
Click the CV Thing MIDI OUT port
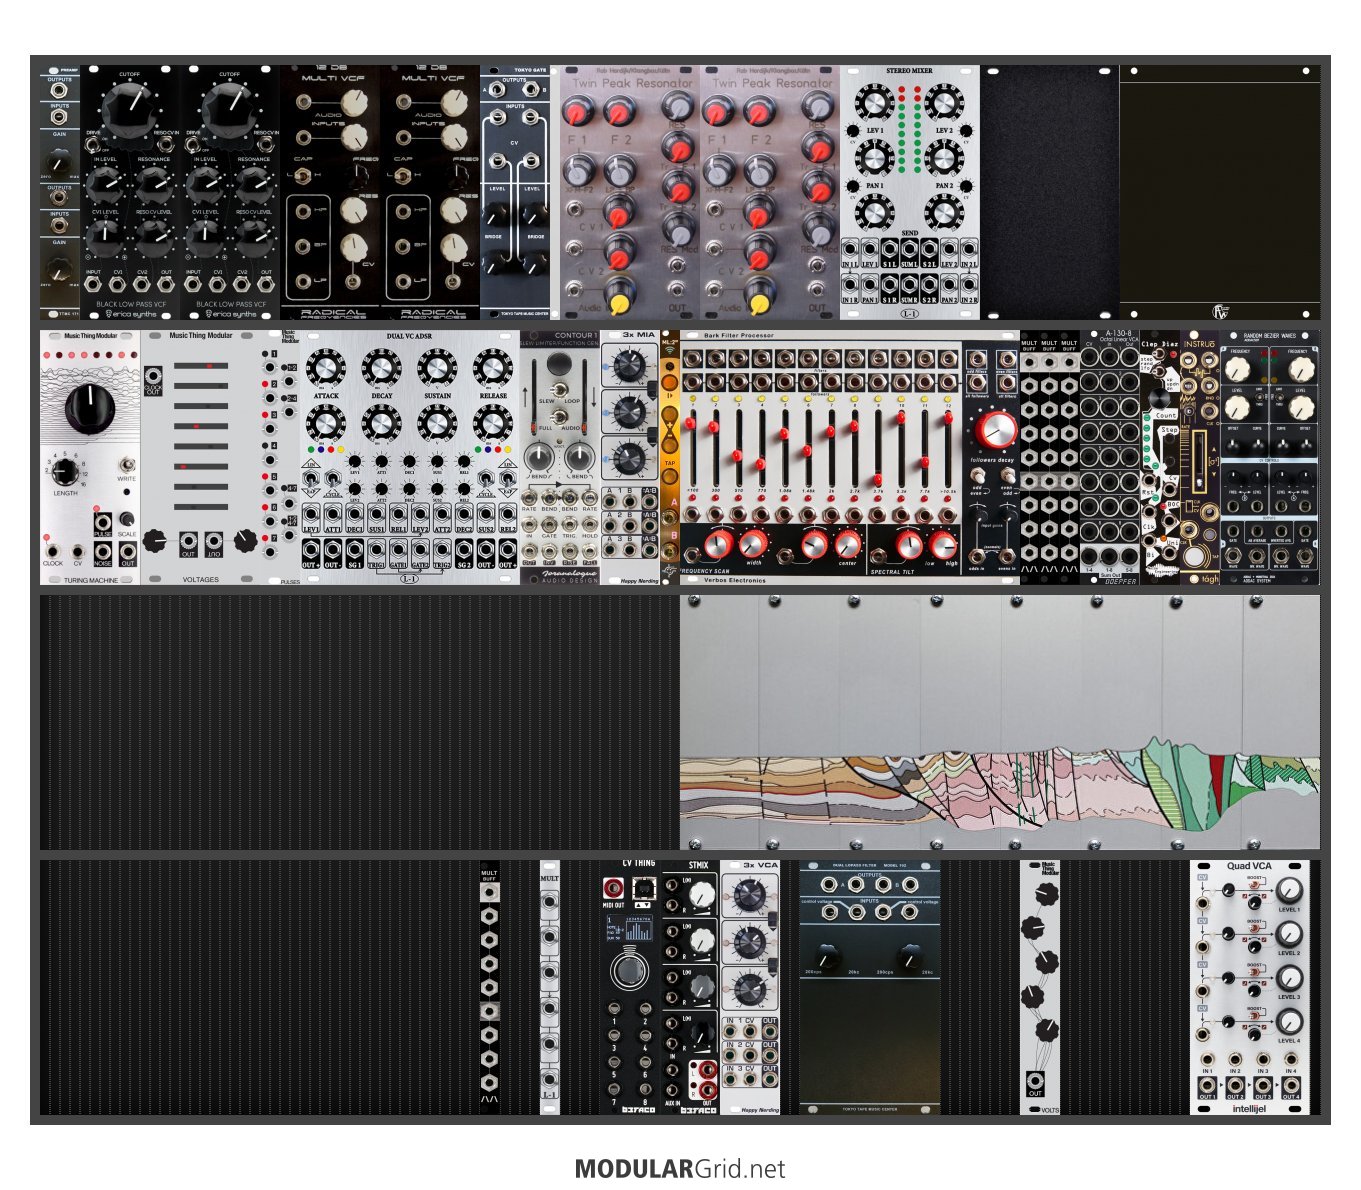click(x=613, y=887)
